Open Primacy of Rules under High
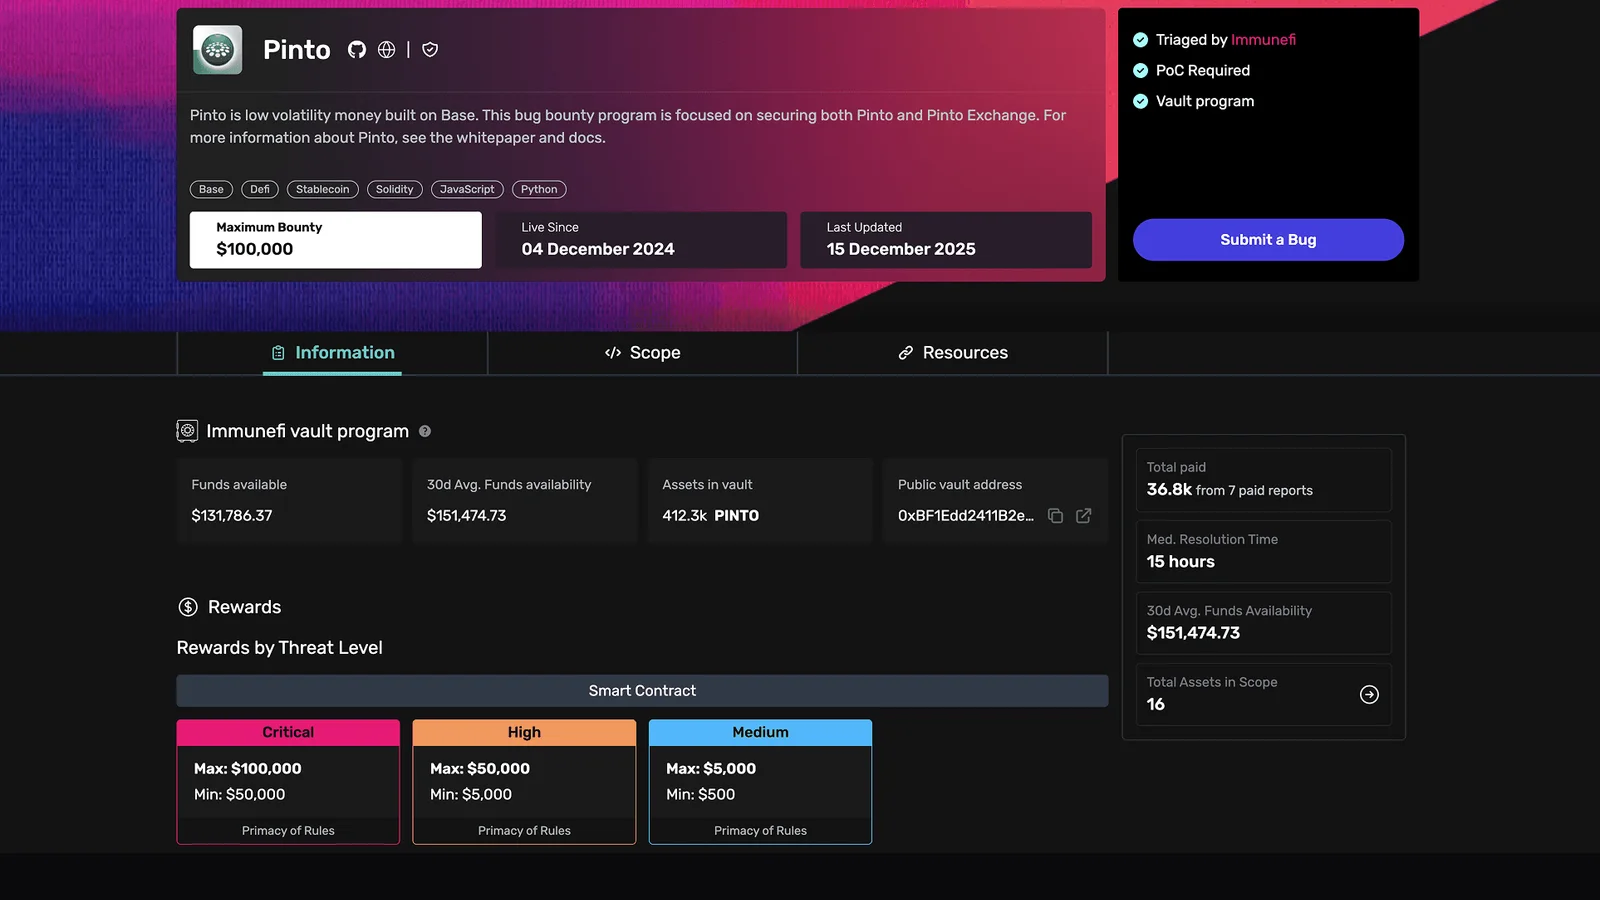 [x=524, y=831]
